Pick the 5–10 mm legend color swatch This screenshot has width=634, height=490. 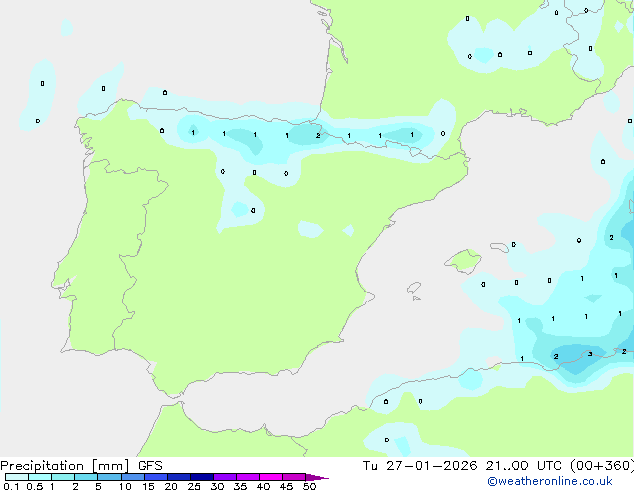[x=109, y=477]
